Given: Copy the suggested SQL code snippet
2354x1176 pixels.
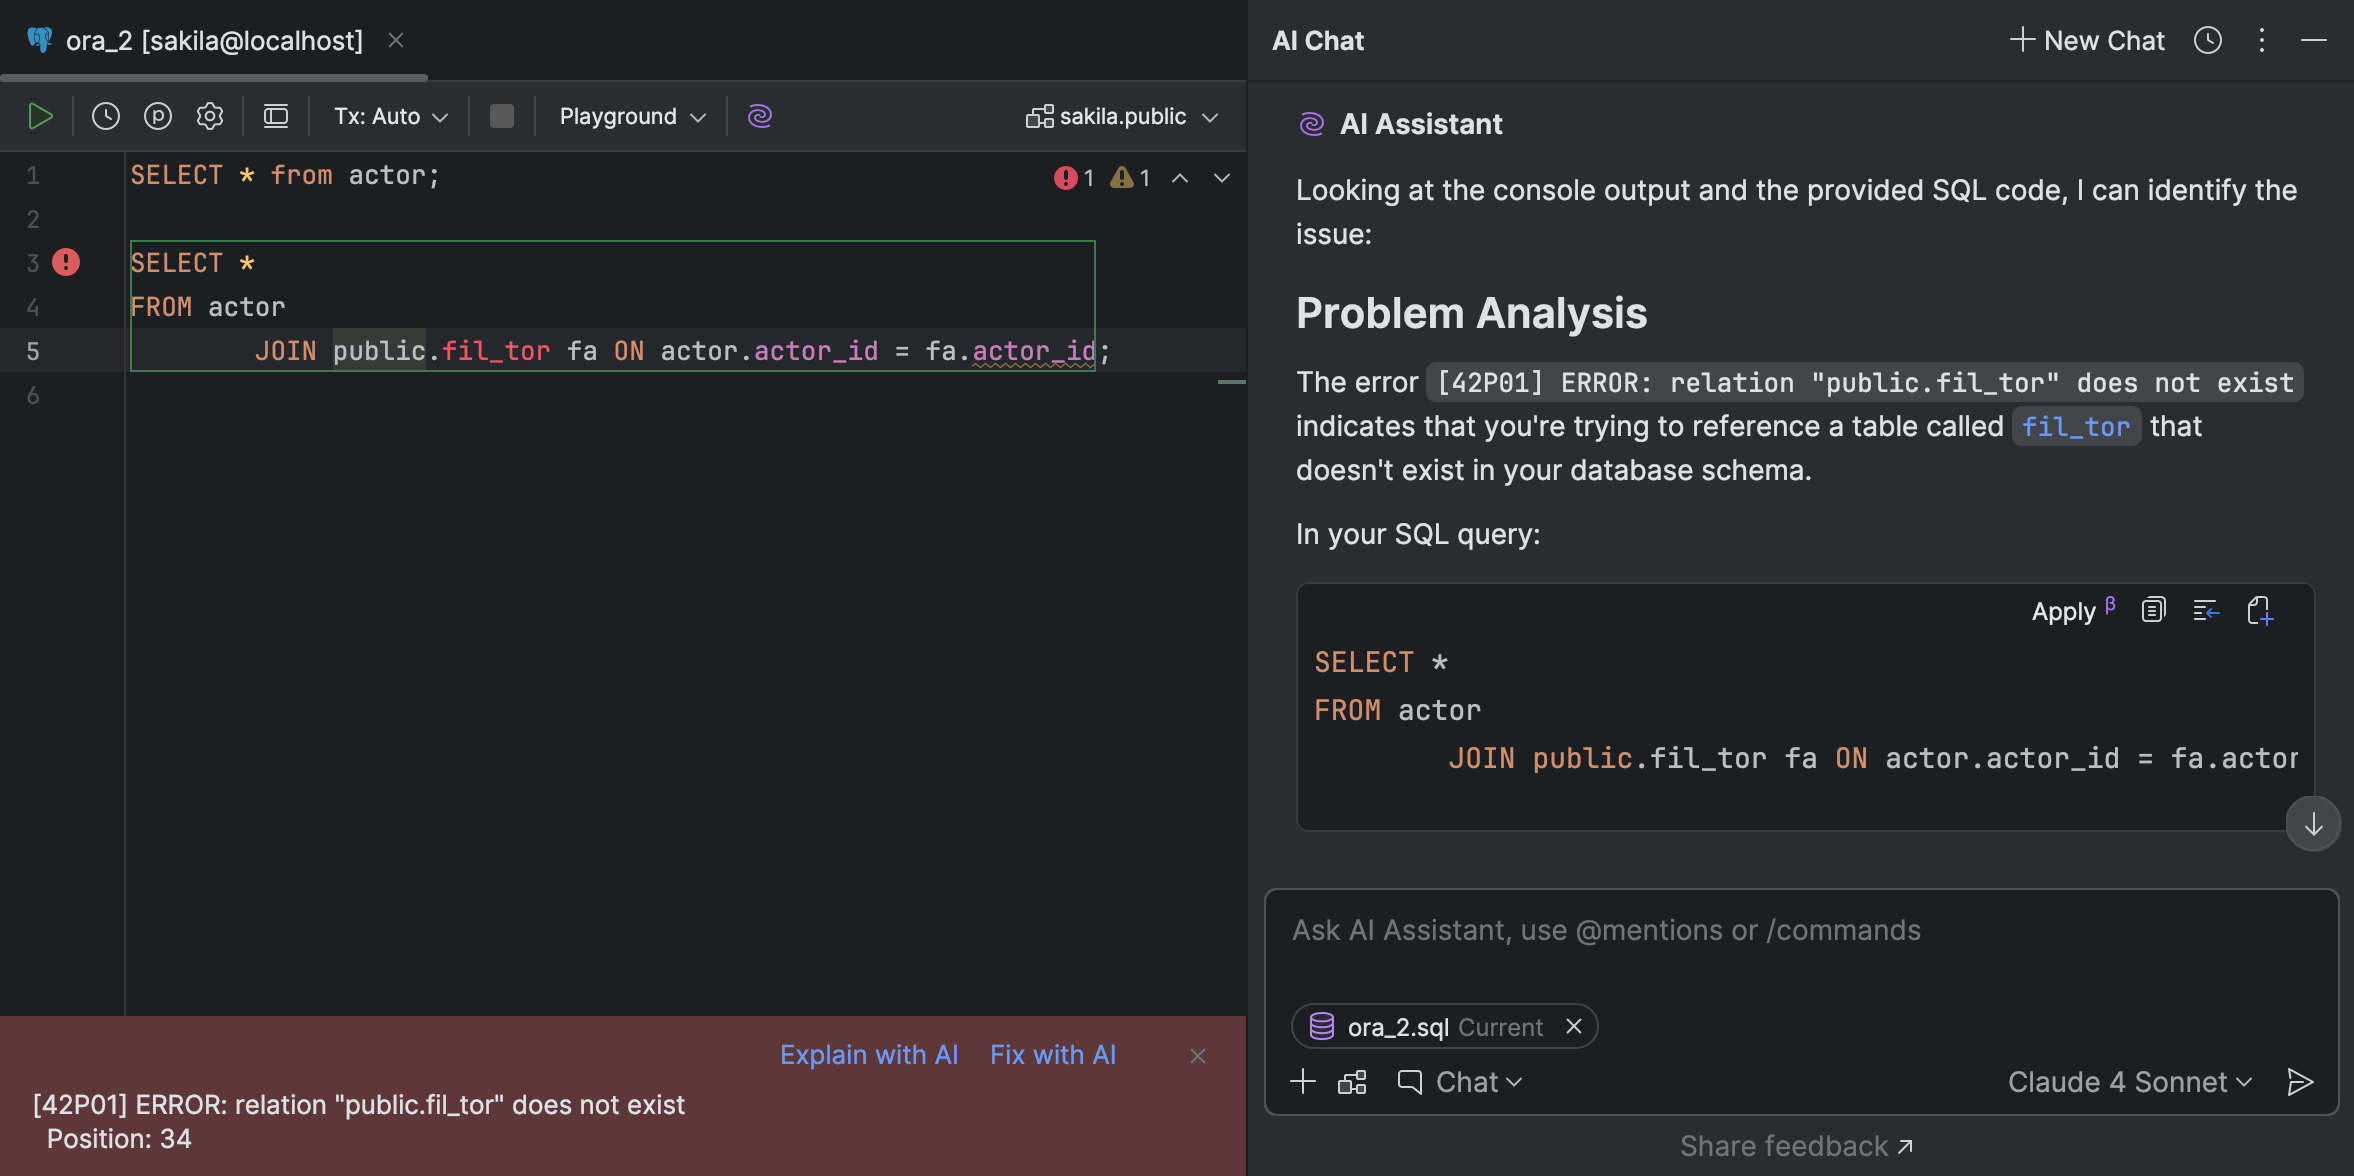Looking at the screenshot, I should (2152, 610).
